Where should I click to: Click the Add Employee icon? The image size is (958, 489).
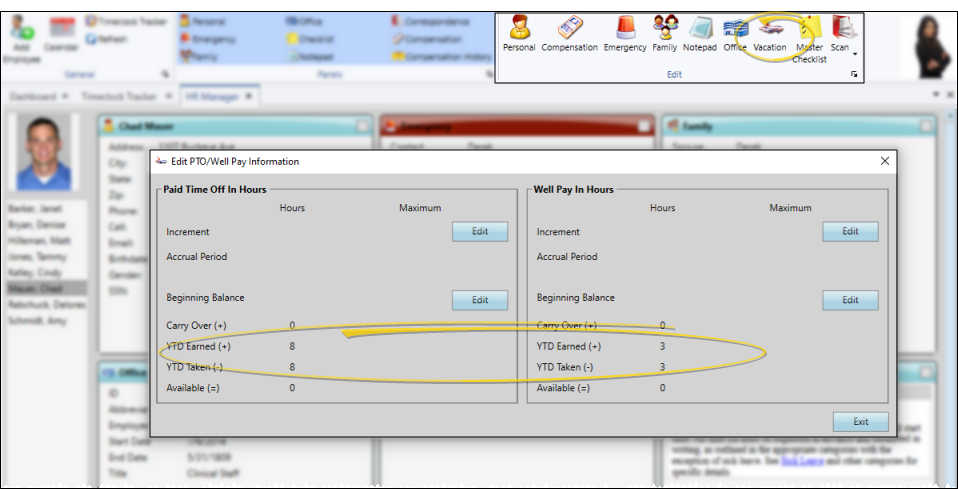[20, 40]
